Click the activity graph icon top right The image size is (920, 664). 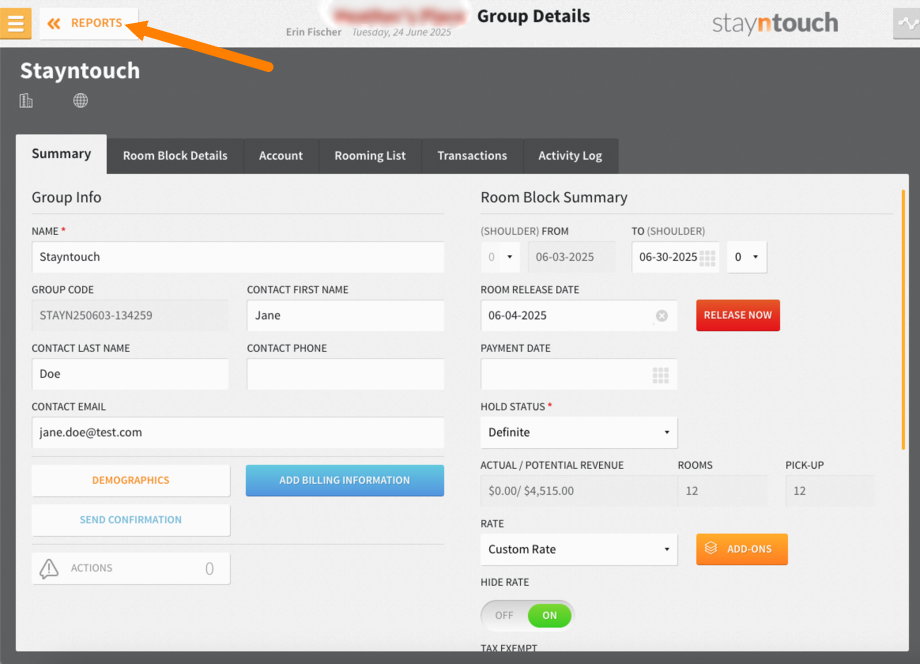pyautogui.click(x=907, y=23)
